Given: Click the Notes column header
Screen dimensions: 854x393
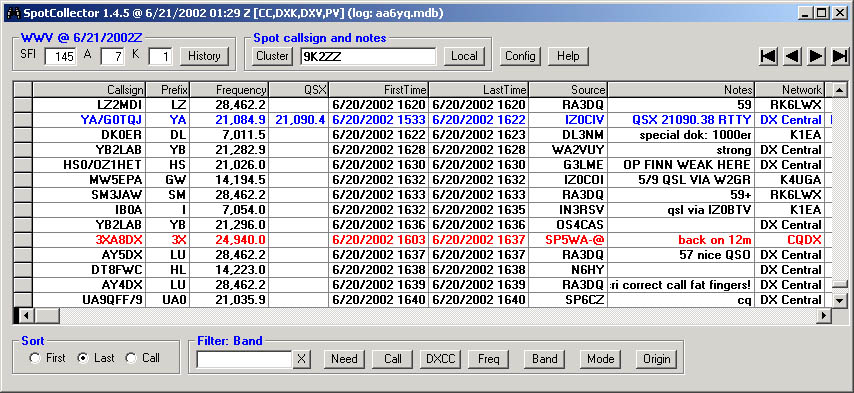Looking at the screenshot, I should (681, 89).
